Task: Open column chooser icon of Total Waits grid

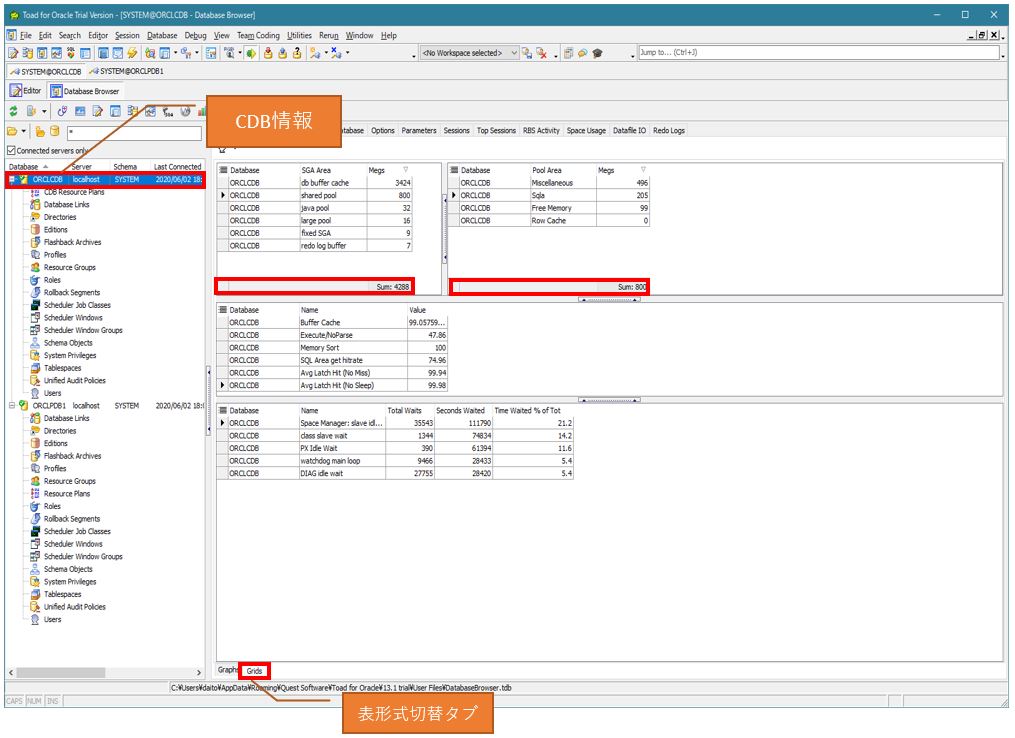Action: [x=223, y=410]
